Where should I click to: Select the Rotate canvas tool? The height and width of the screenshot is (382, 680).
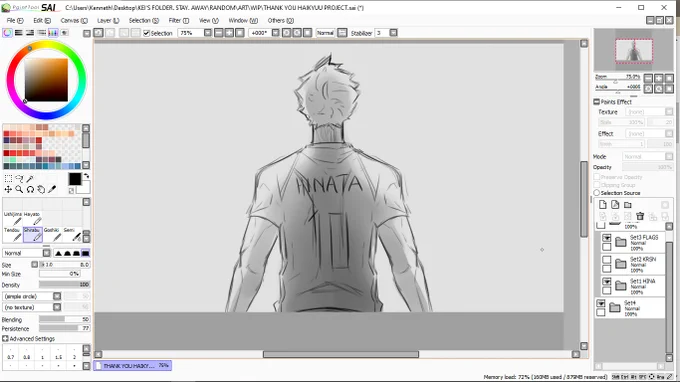[x=30, y=189]
